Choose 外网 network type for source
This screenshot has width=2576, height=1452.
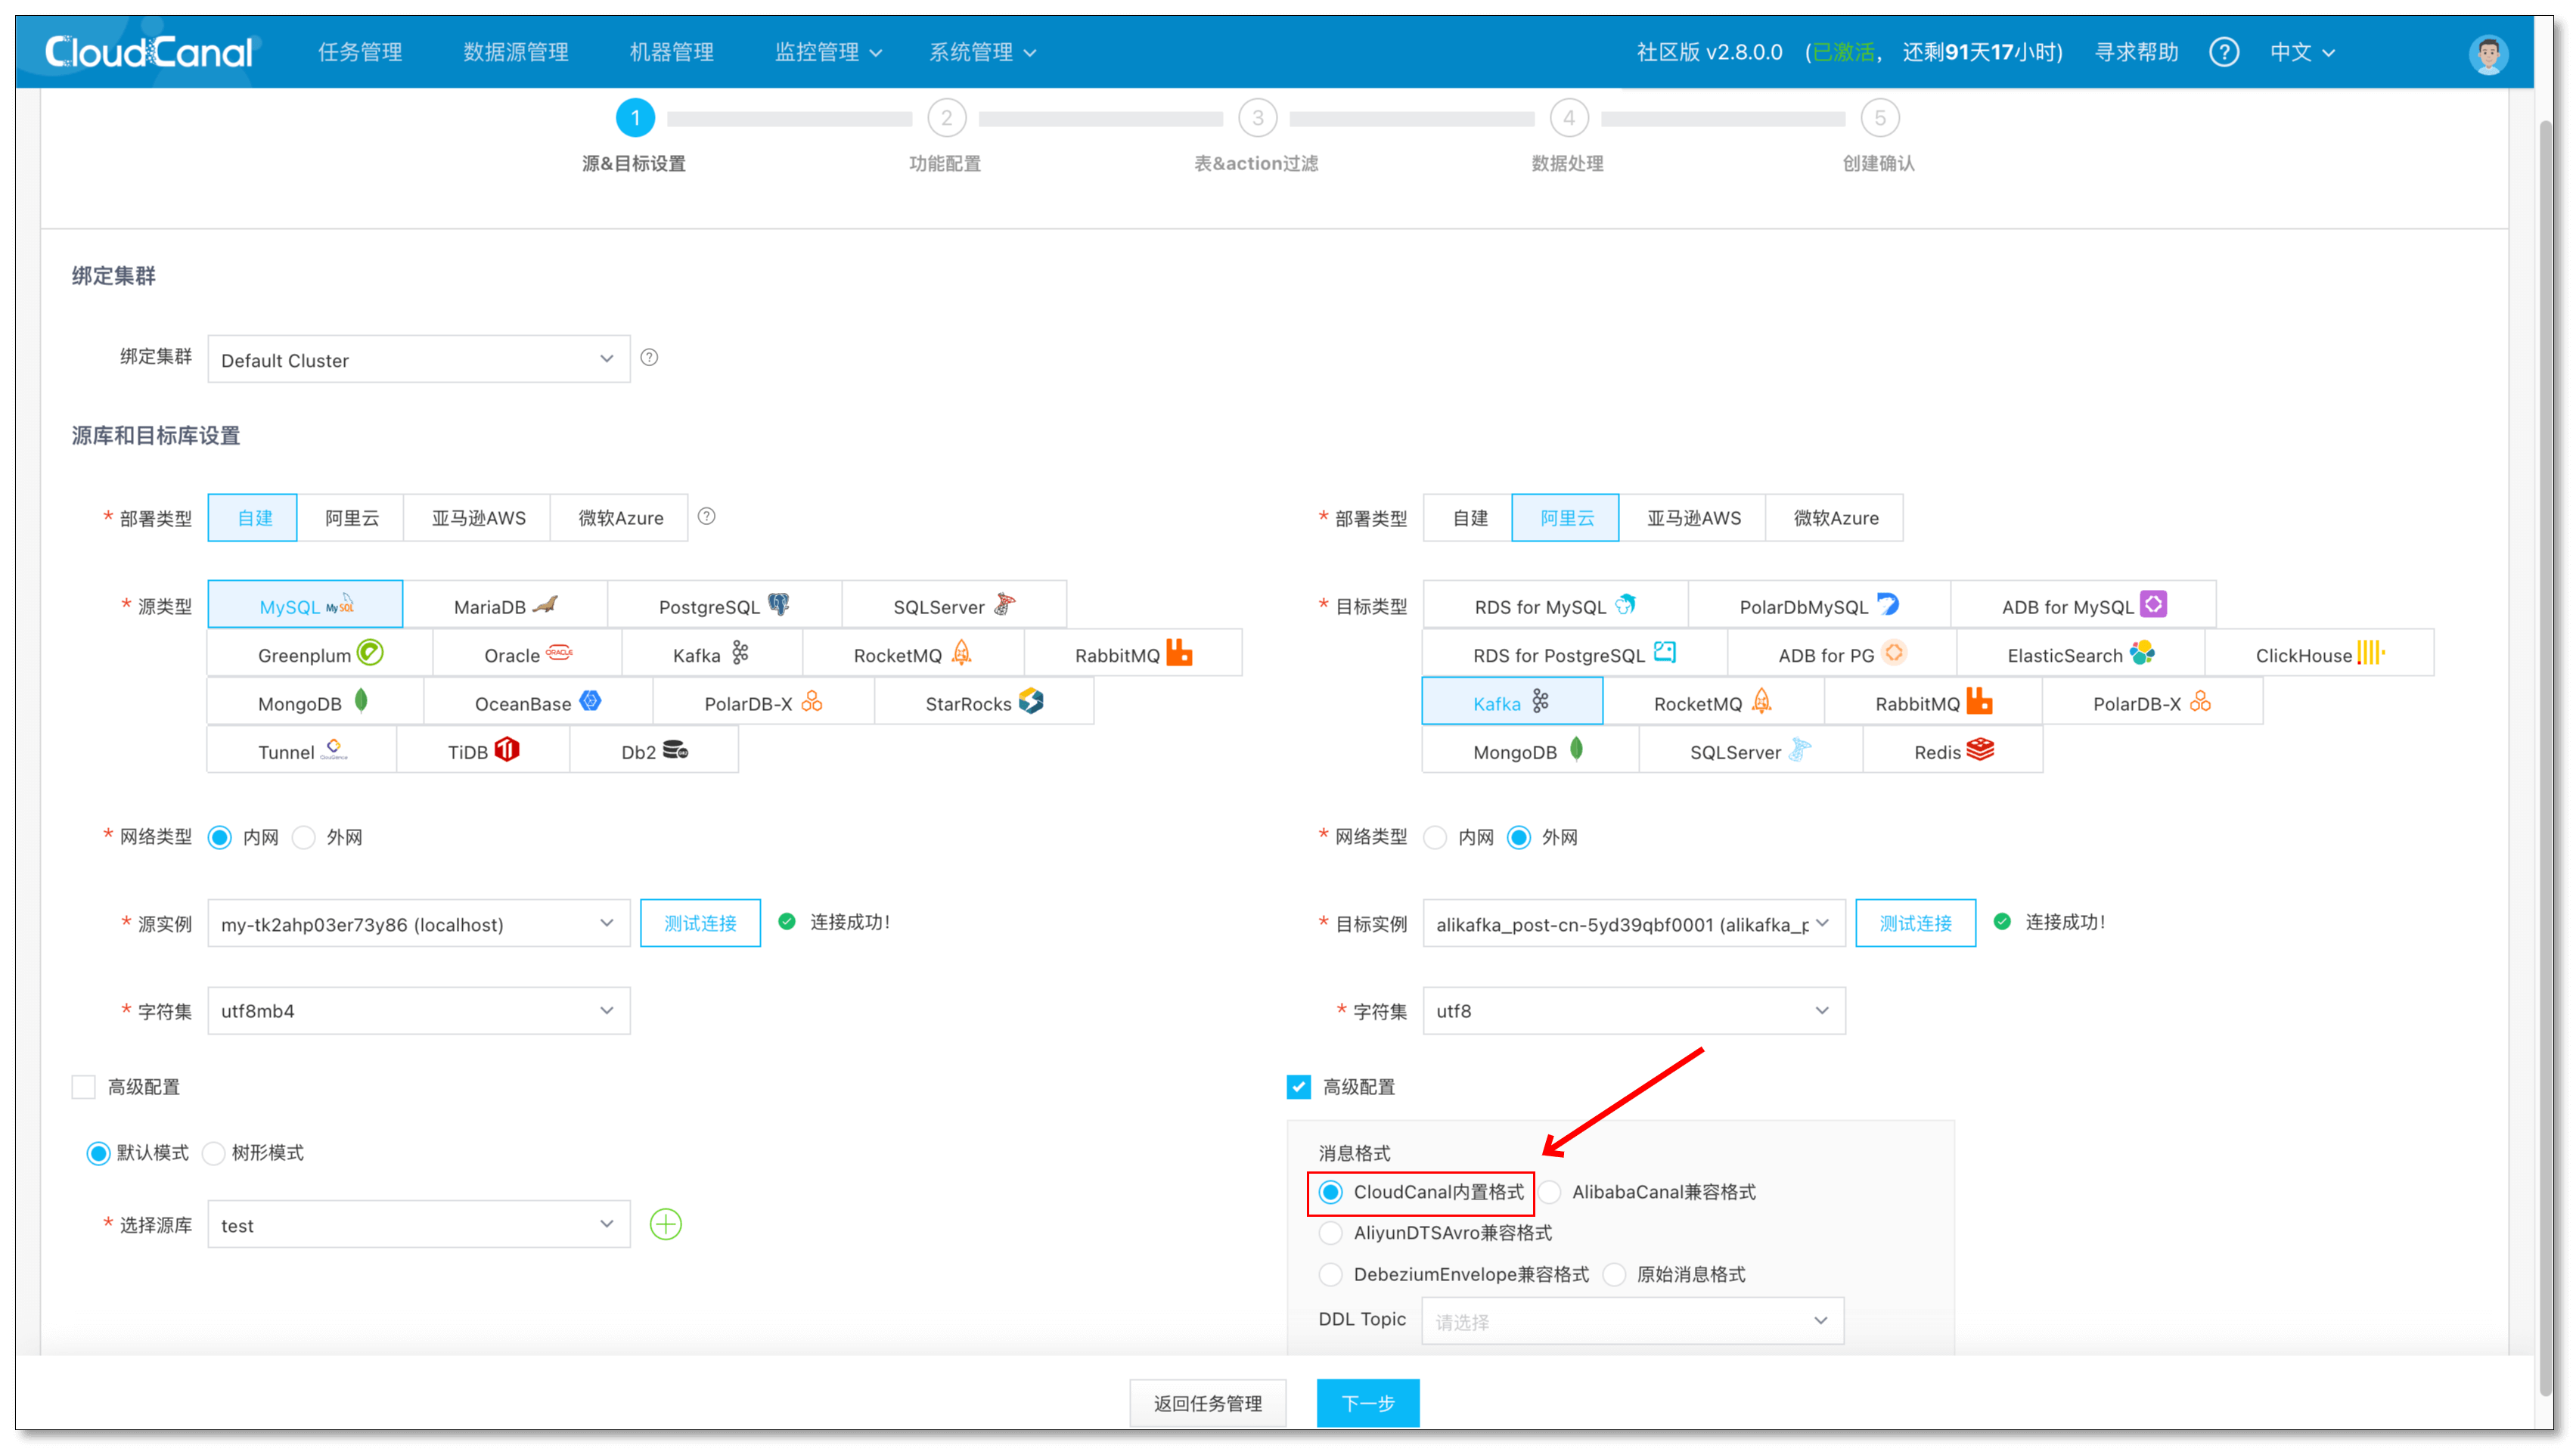pos(304,837)
